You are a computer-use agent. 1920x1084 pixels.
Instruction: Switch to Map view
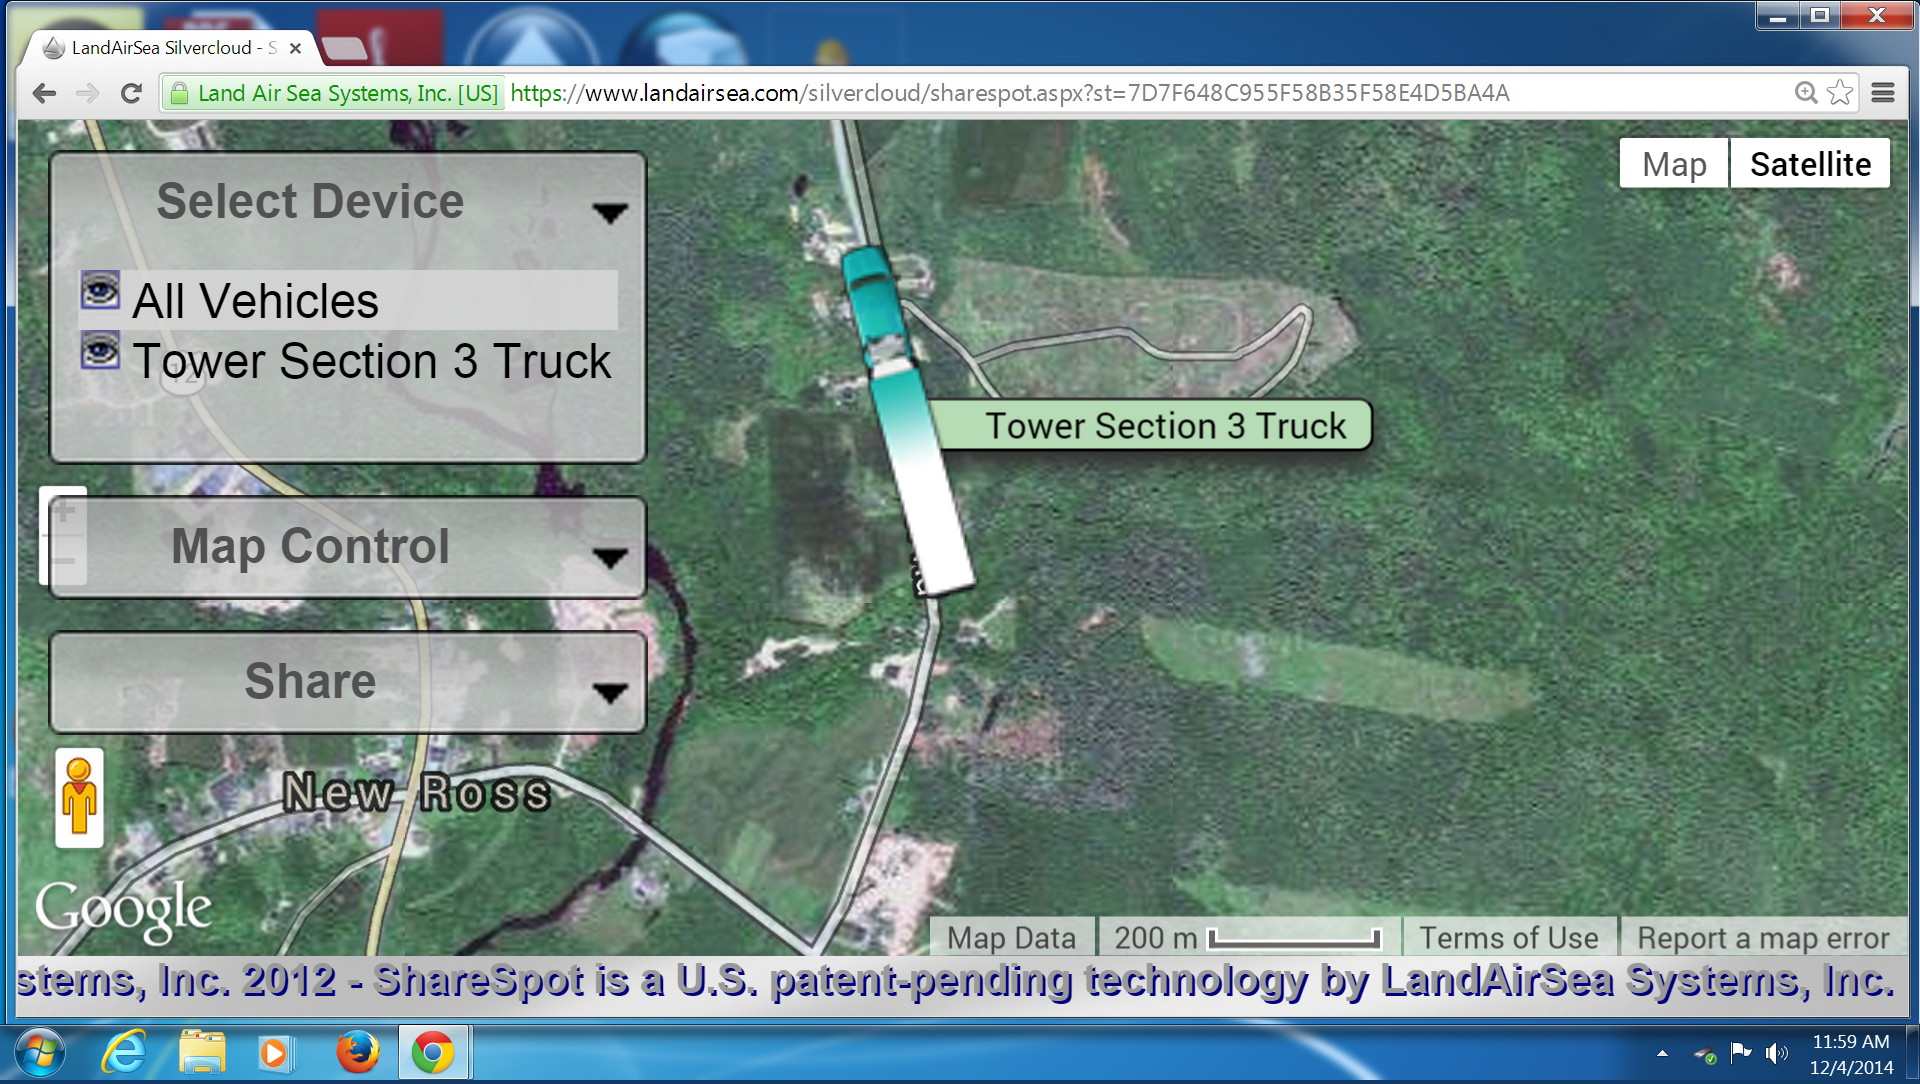1674,164
